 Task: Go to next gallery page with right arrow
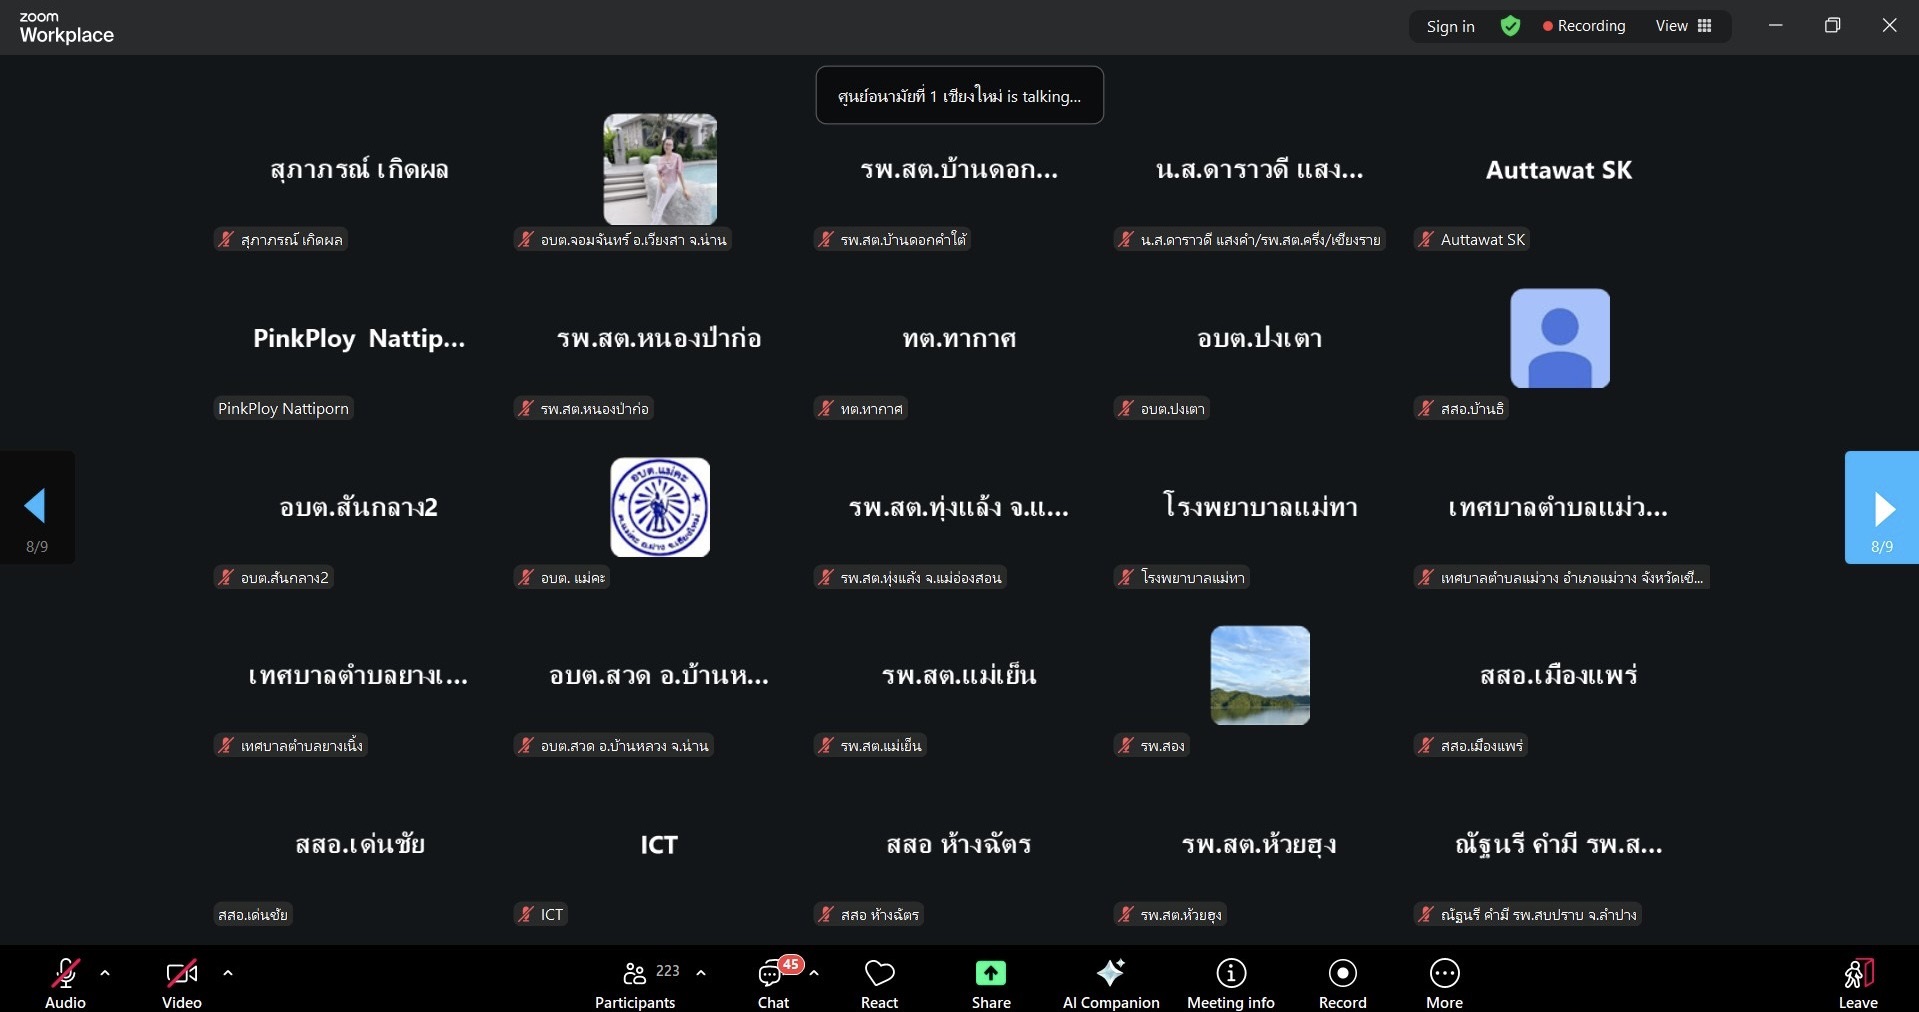(1882, 508)
